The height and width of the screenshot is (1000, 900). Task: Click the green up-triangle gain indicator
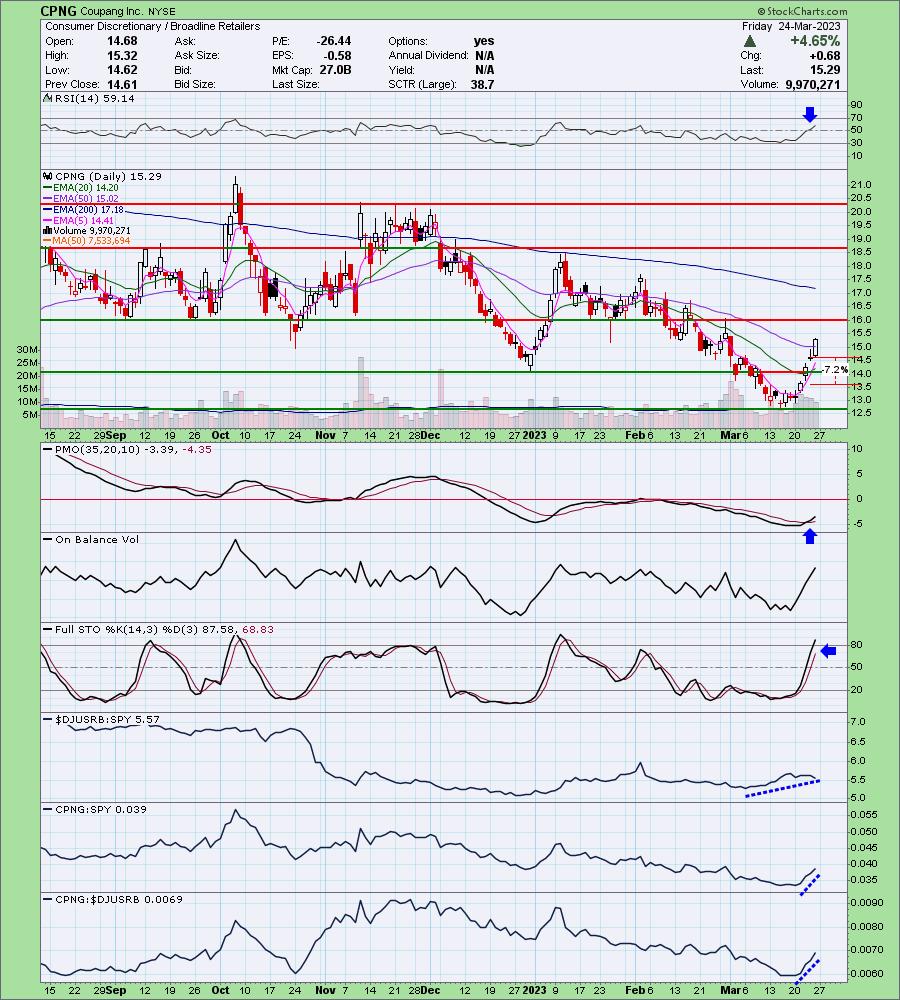(750, 41)
